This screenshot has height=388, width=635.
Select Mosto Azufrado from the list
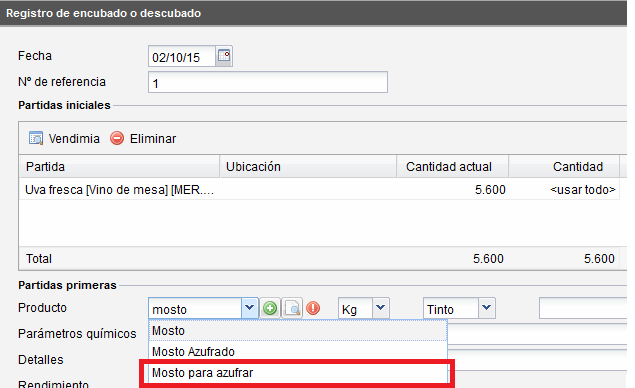(x=298, y=352)
